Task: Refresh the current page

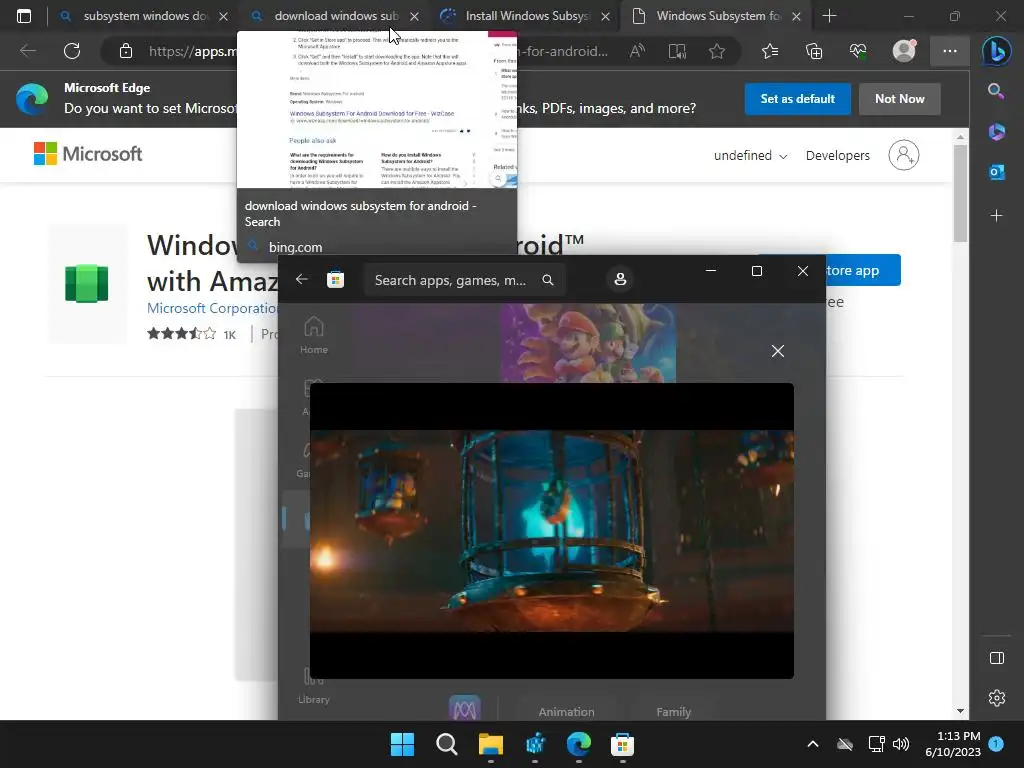Action: (72, 51)
